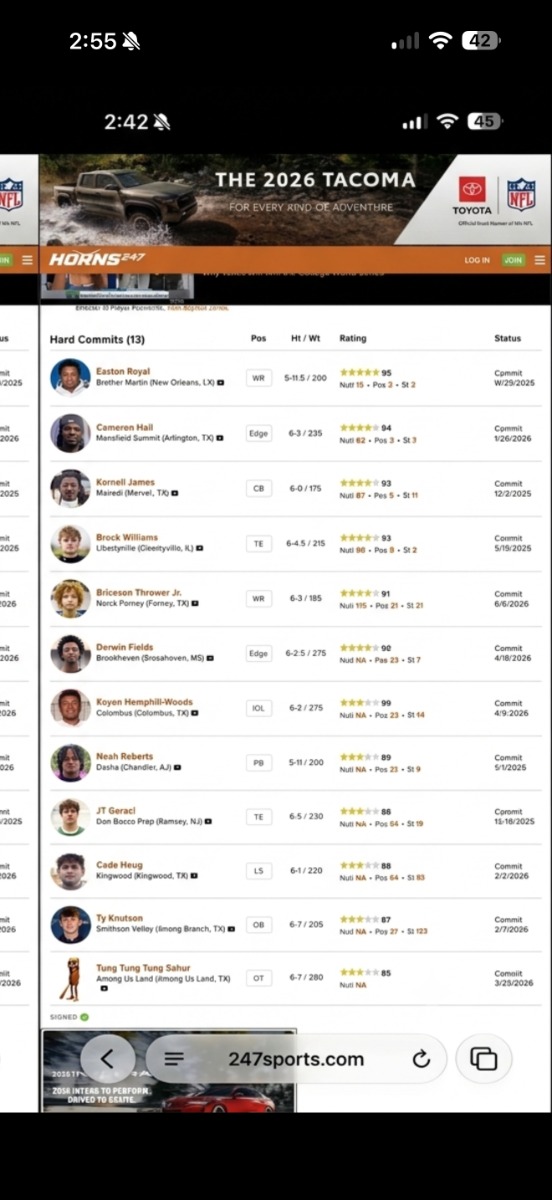Tap the 247sports.com address field
The width and height of the screenshot is (552, 1200).
[x=295, y=1059]
